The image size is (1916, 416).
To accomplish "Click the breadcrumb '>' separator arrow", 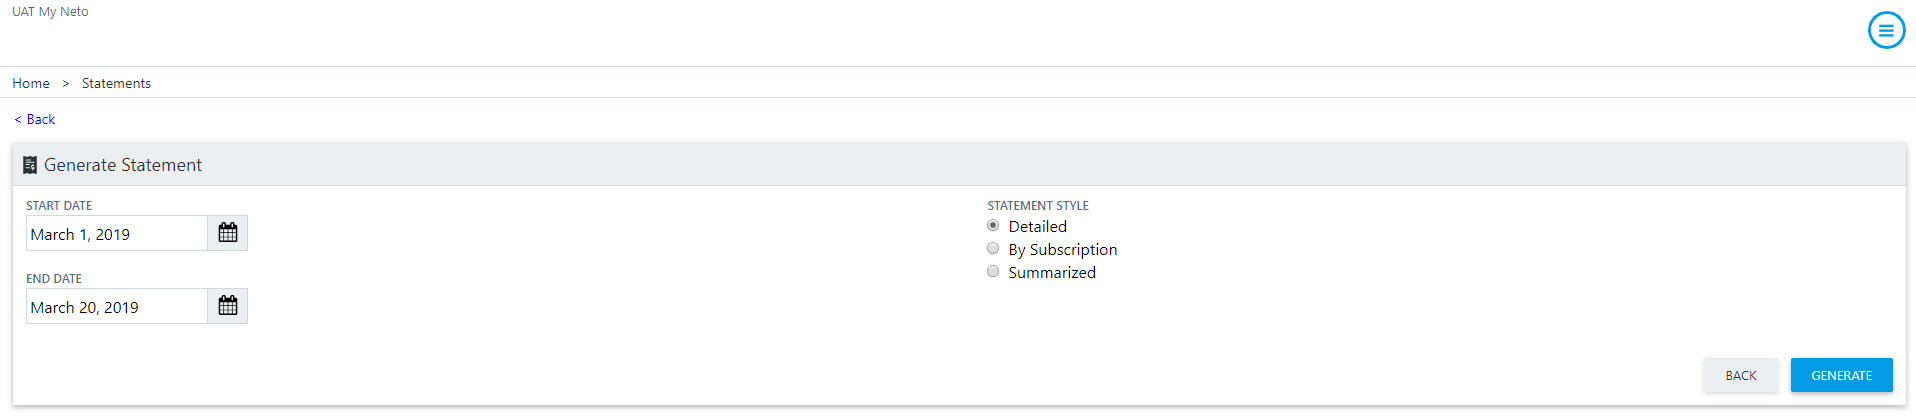I will click(x=66, y=83).
